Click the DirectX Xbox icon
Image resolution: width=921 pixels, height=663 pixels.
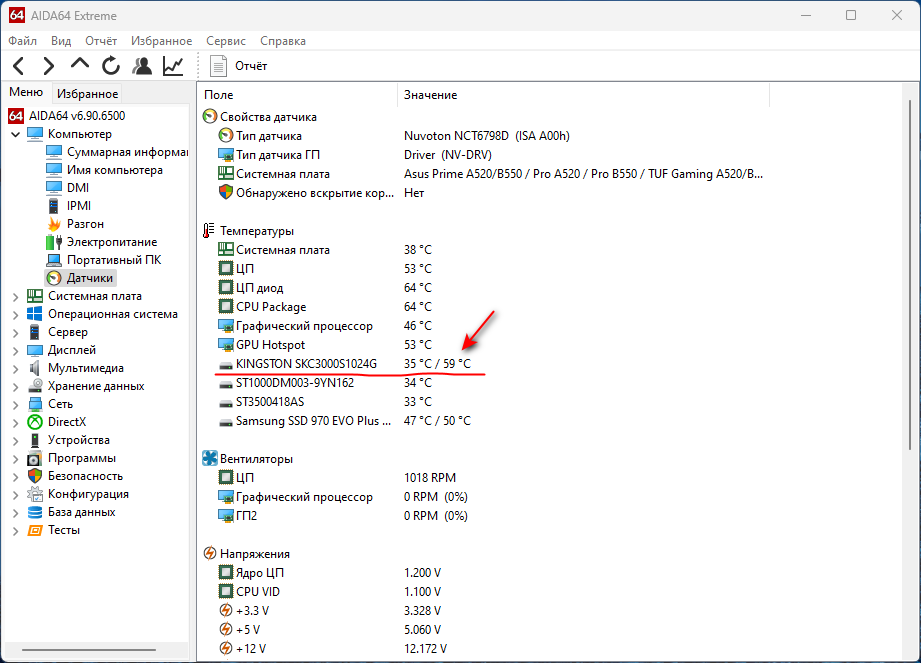[x=35, y=422]
